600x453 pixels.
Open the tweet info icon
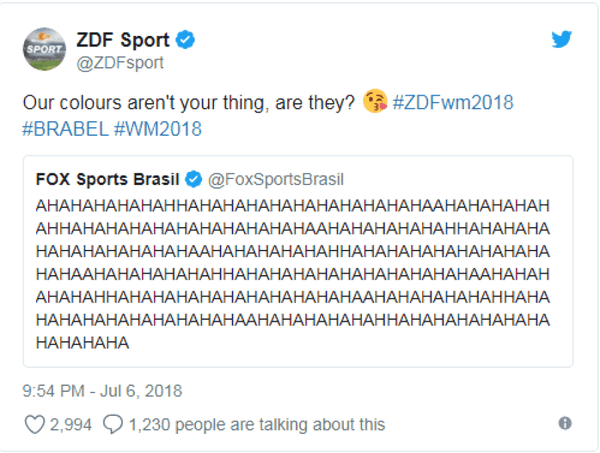pos(565,423)
